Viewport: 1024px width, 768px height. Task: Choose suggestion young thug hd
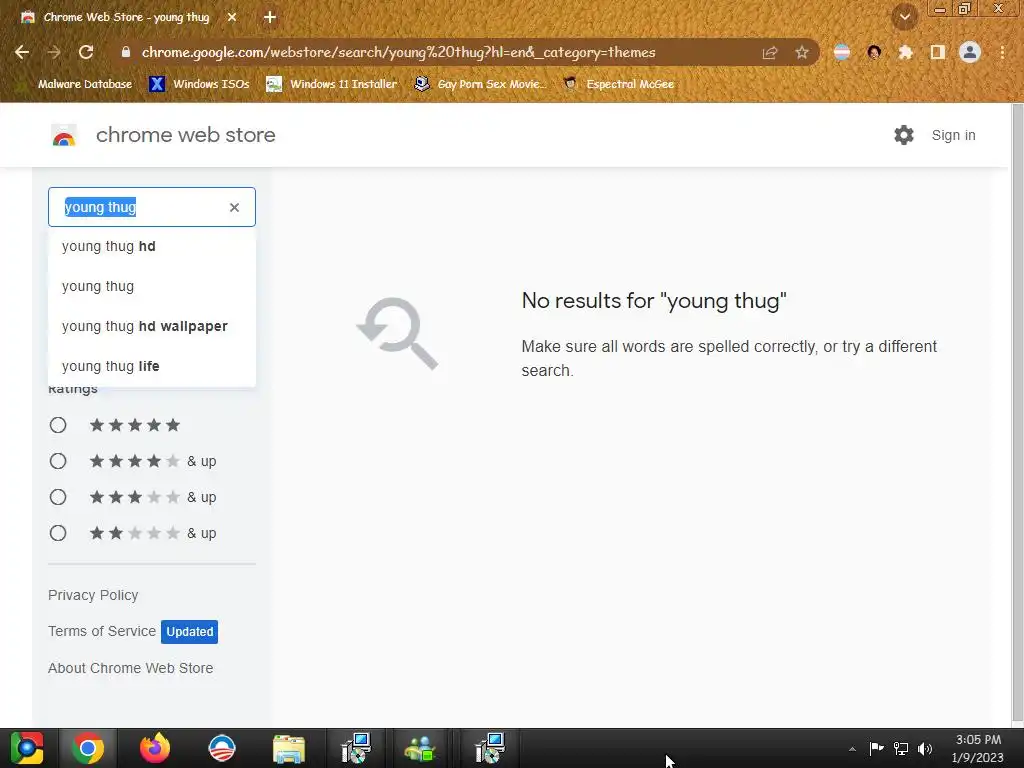click(152, 247)
